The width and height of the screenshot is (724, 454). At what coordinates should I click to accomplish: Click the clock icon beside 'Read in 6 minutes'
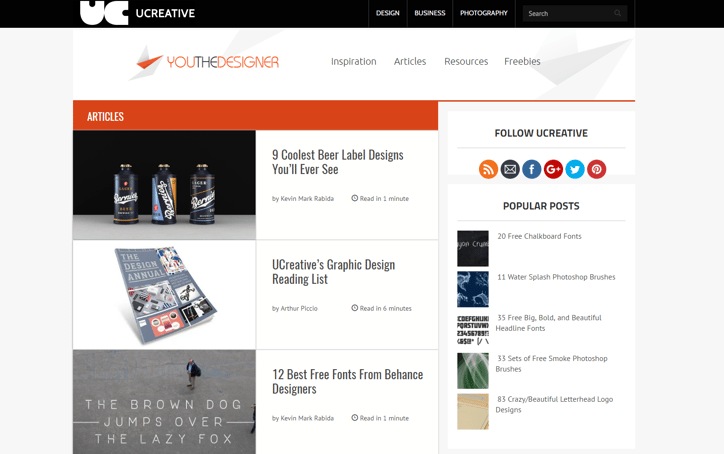pos(355,308)
